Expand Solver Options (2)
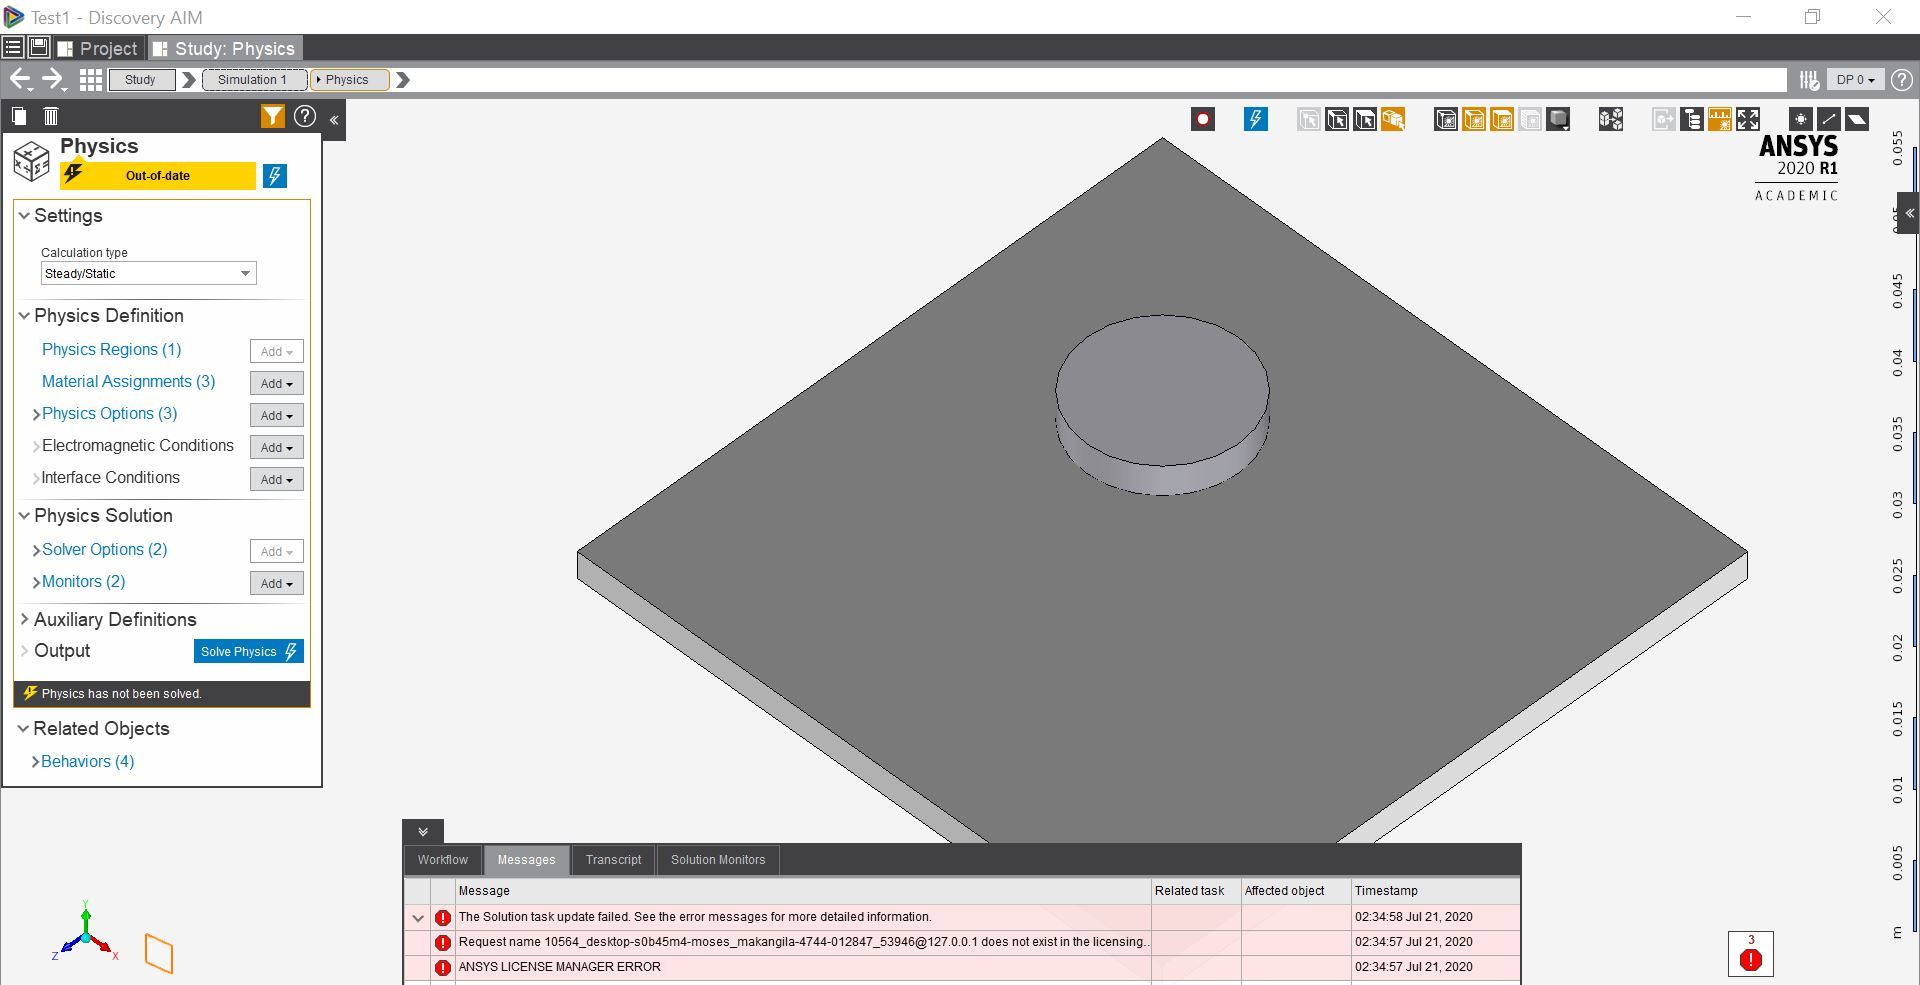1920x985 pixels. [36, 550]
